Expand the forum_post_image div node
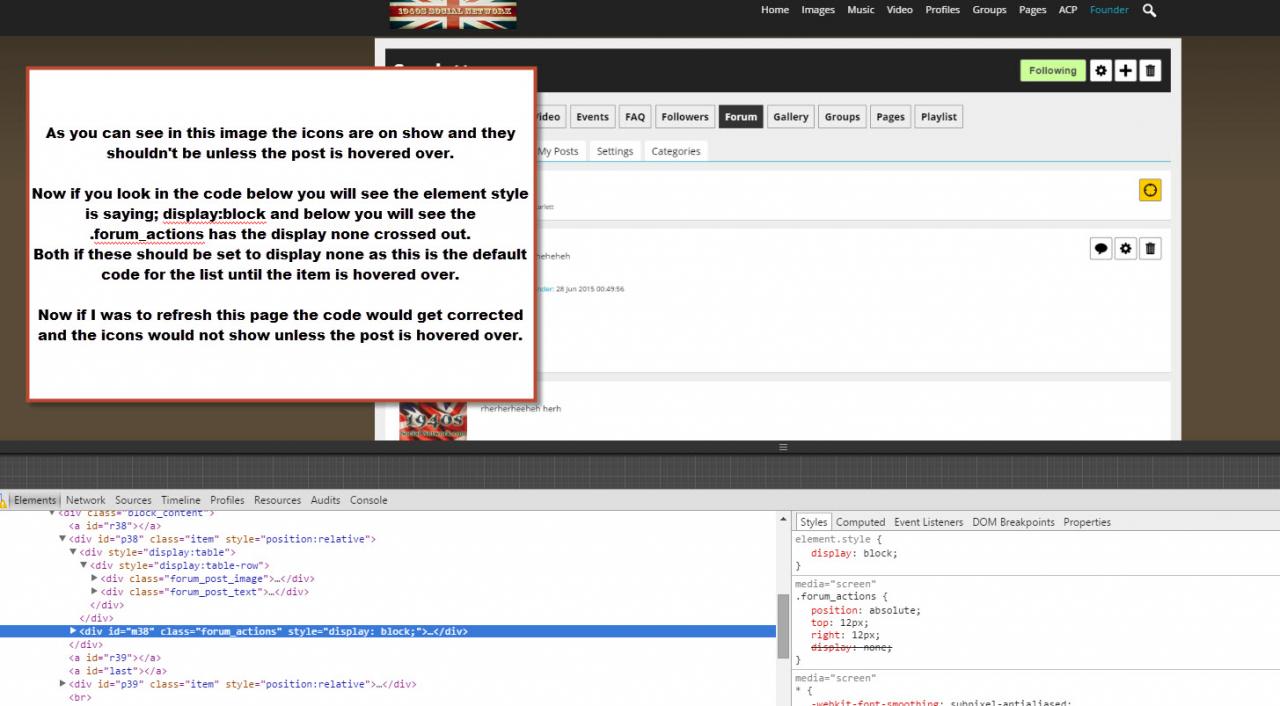The width and height of the screenshot is (1280, 706). pos(94,579)
